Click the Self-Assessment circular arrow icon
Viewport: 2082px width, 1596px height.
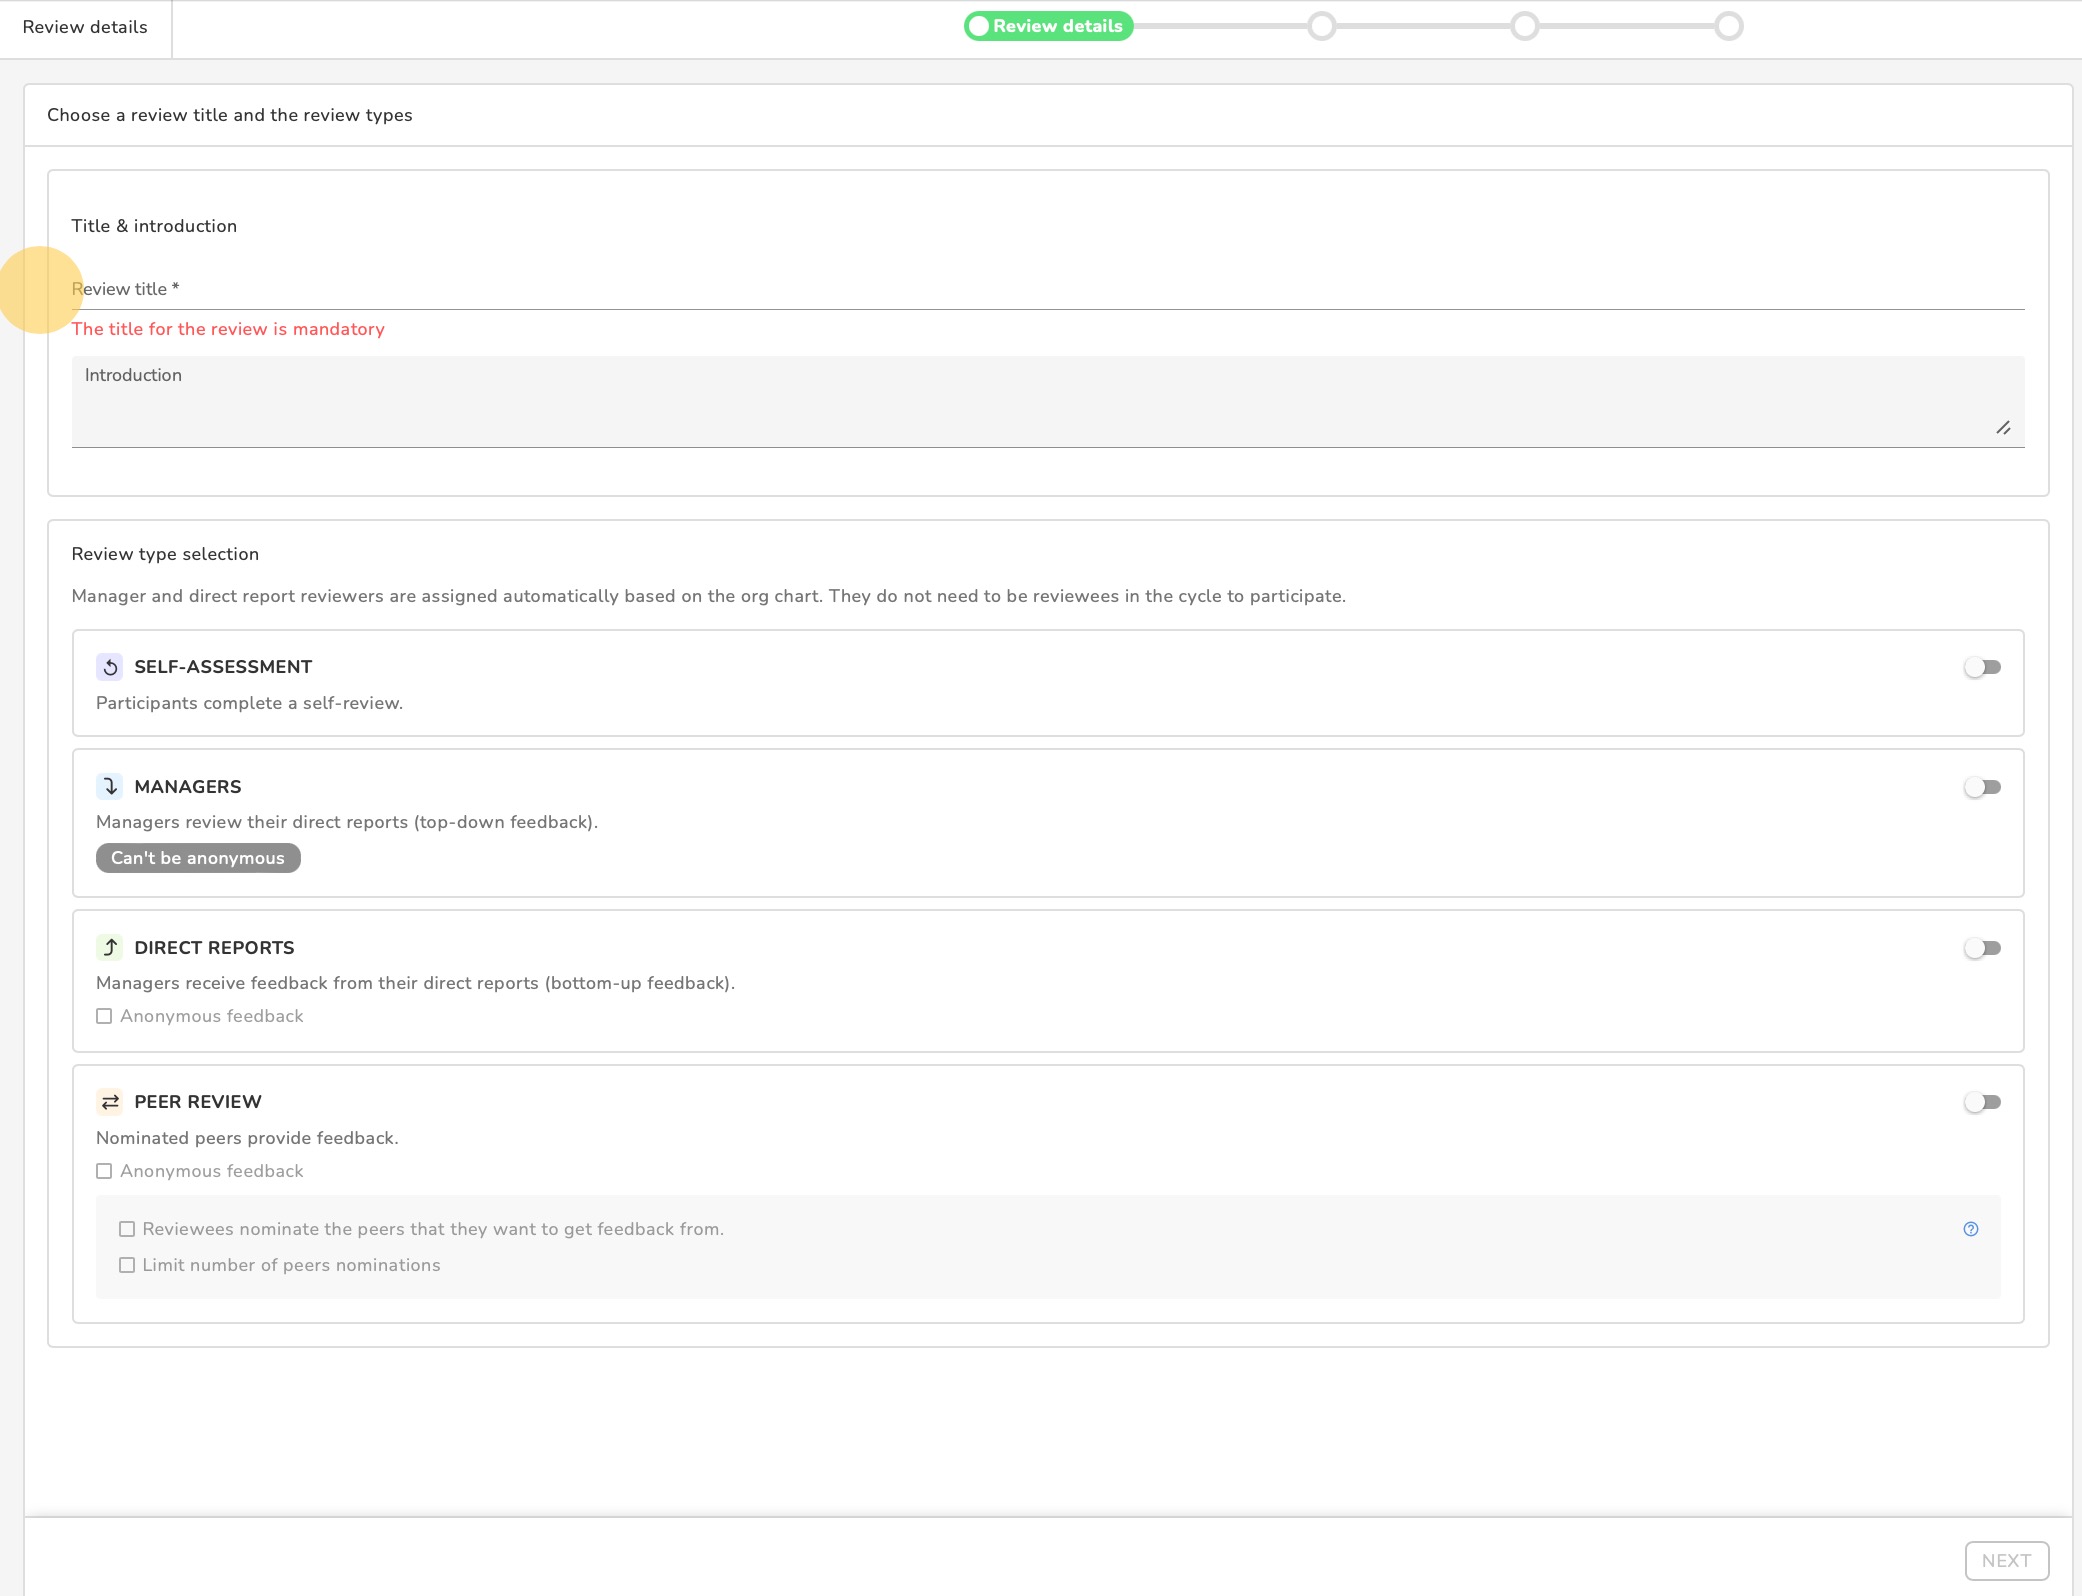tap(110, 667)
